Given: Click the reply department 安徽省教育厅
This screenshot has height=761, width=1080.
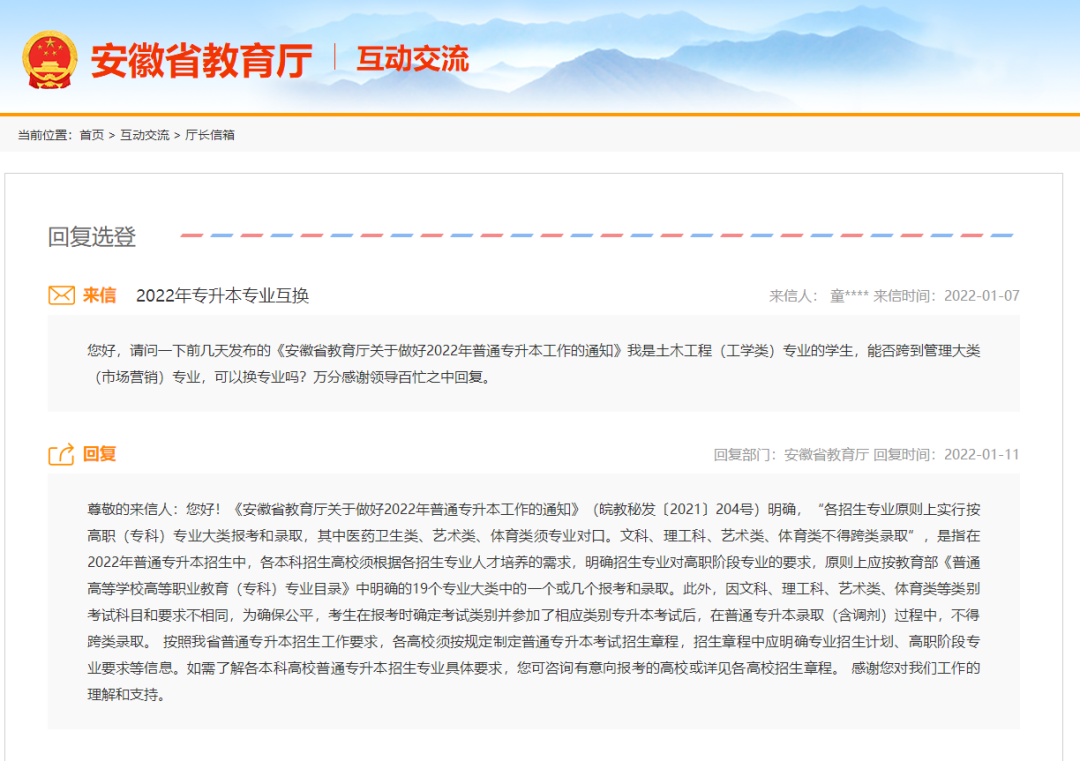Looking at the screenshot, I should [x=826, y=454].
